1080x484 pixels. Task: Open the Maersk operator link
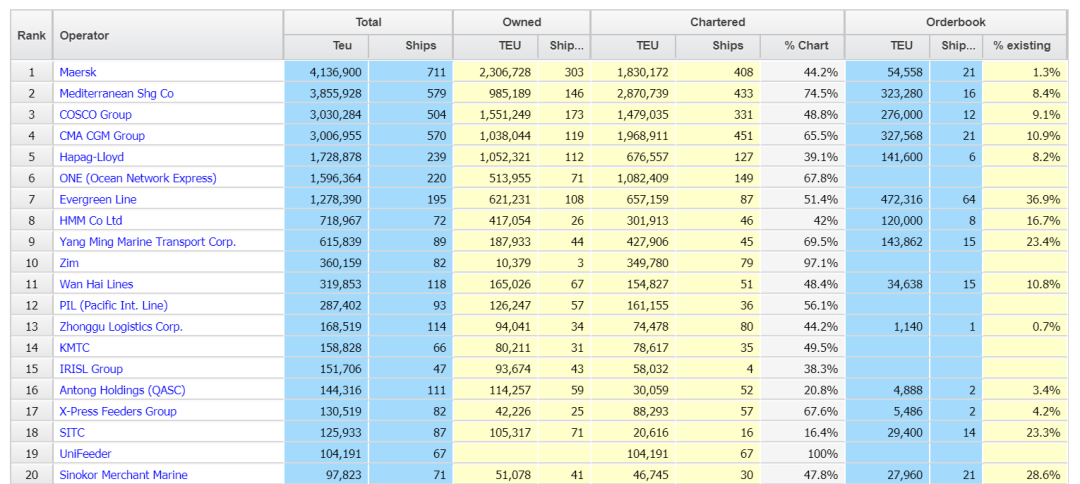click(78, 72)
